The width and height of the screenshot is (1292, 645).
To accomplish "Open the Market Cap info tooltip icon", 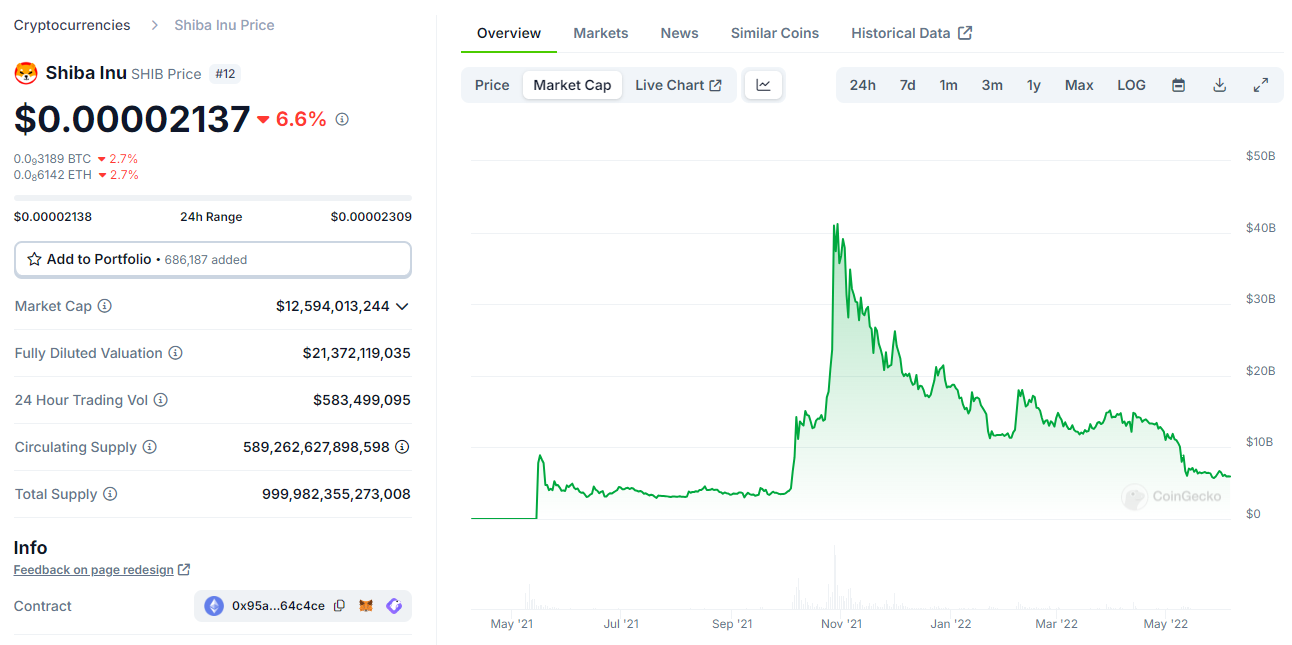I will coord(104,306).
